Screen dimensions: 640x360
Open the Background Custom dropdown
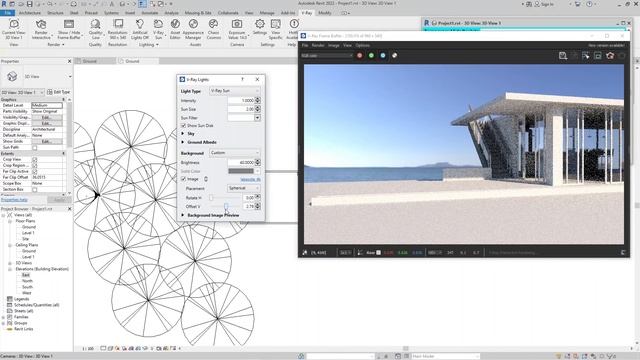coord(234,153)
